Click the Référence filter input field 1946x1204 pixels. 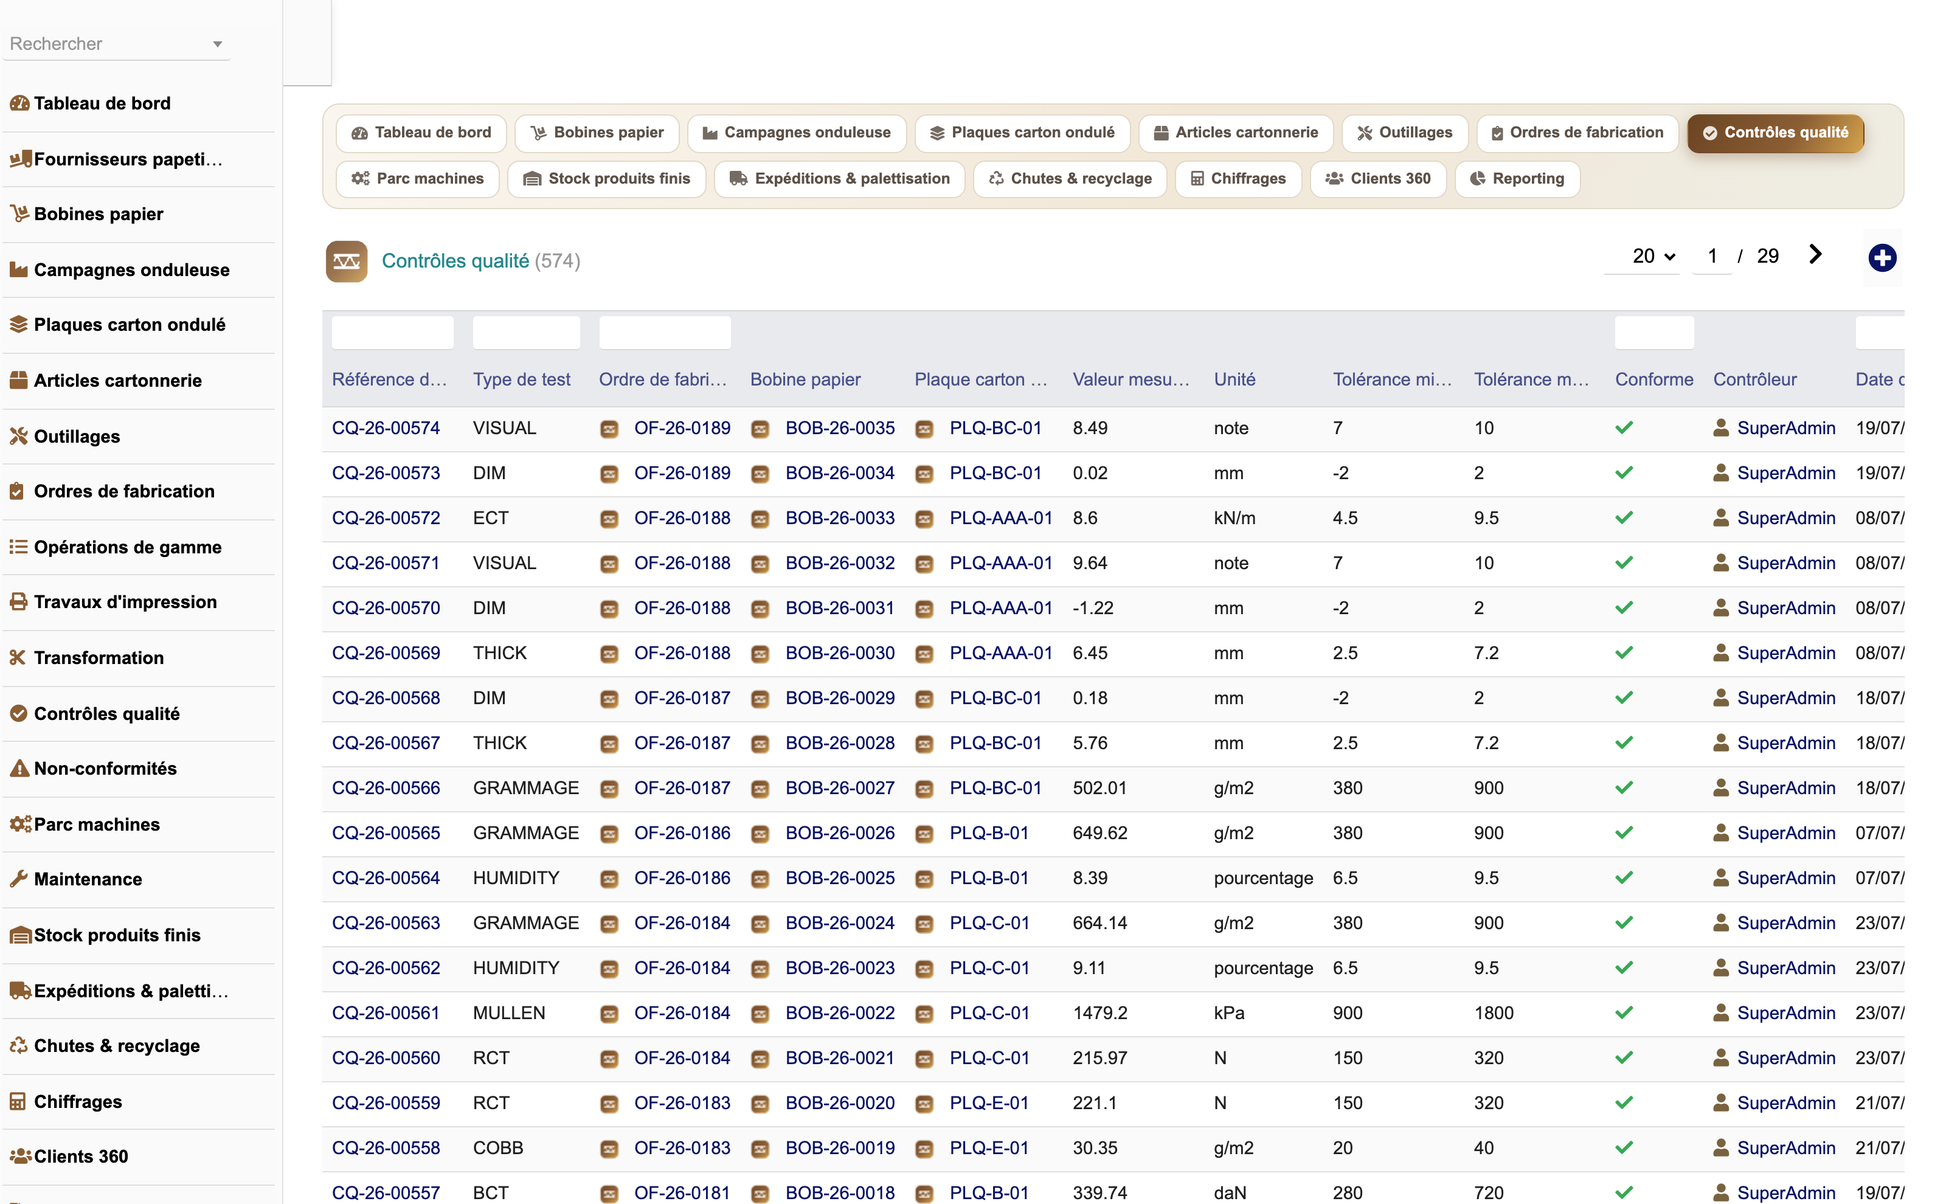(392, 332)
